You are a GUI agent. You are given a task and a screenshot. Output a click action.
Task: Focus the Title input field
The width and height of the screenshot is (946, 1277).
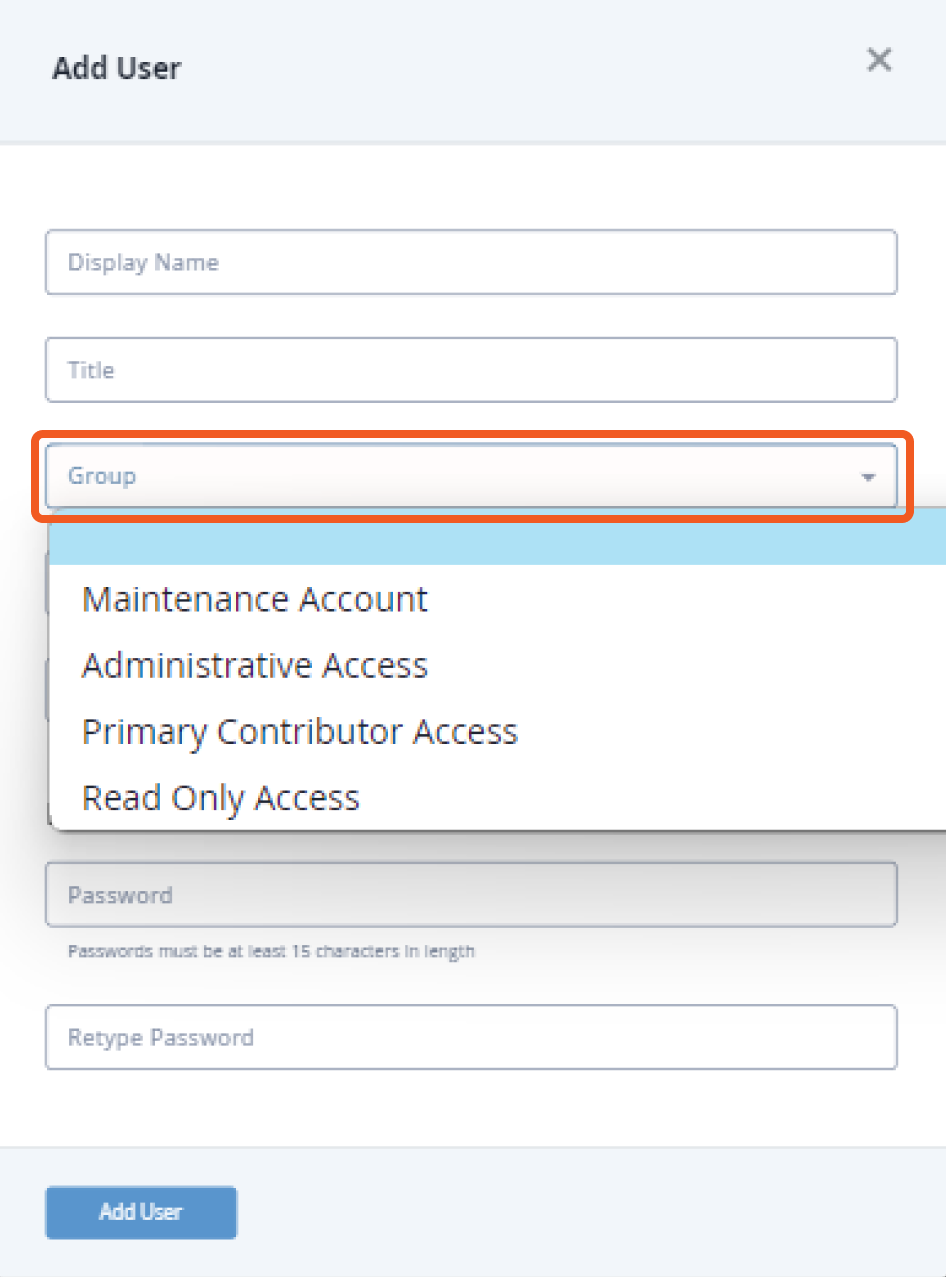coord(471,370)
